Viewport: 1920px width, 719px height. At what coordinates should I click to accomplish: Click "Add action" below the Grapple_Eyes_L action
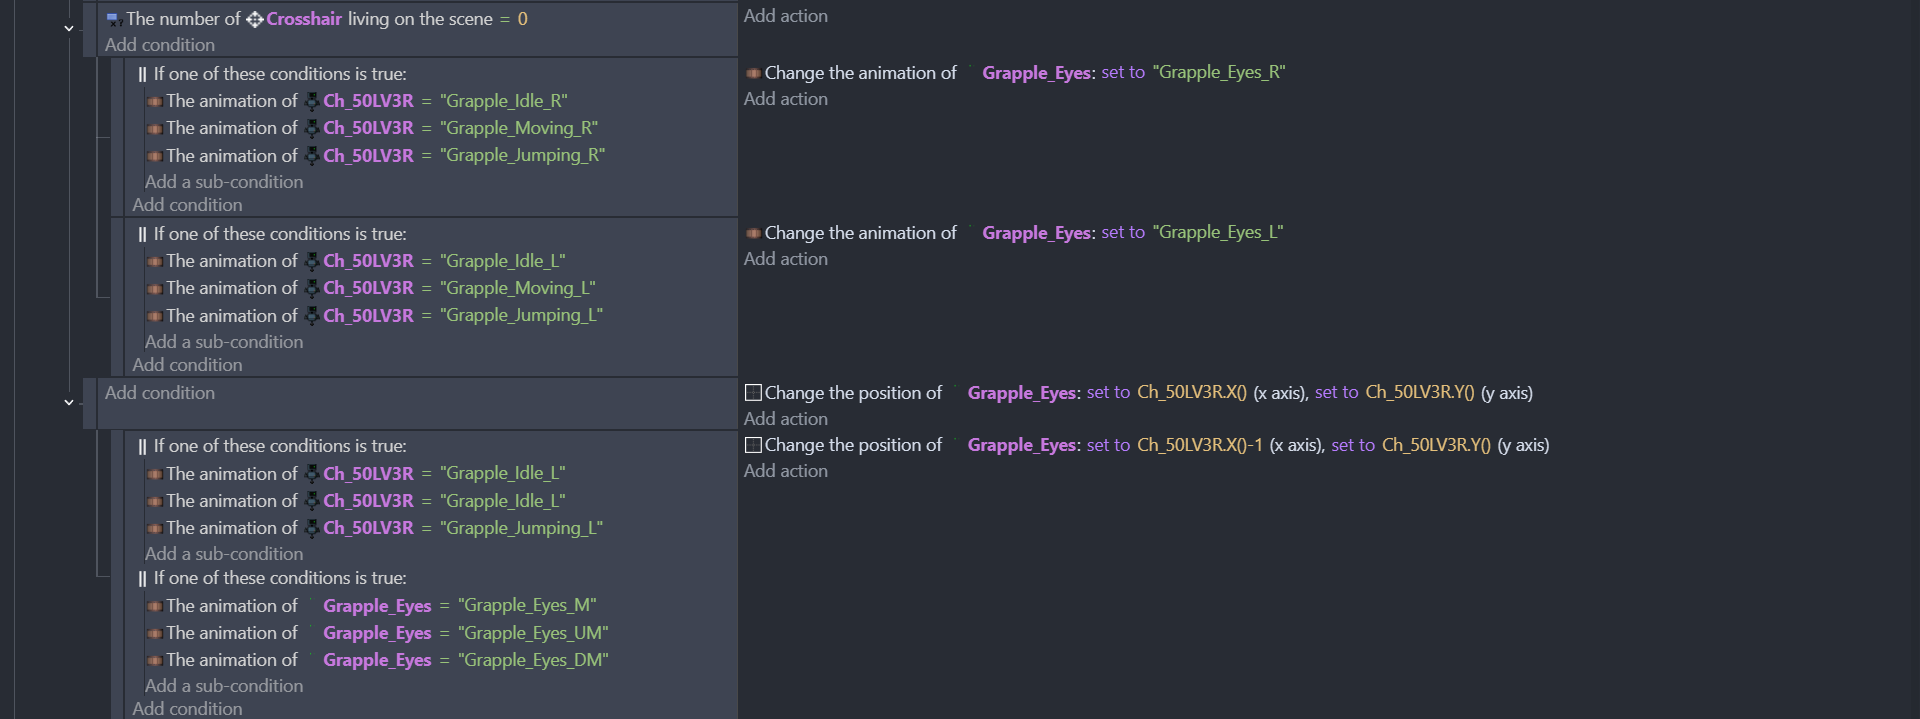tap(785, 259)
